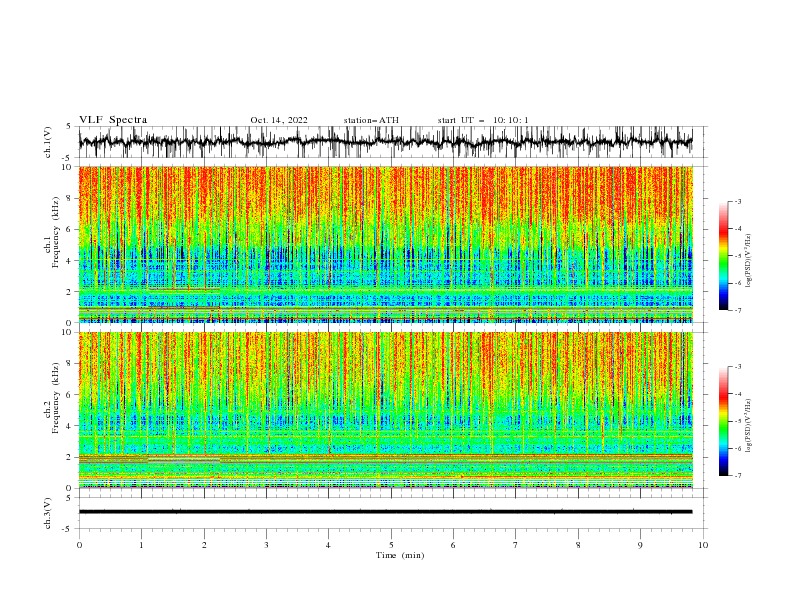Click the "10" minute tick on time axis
The height and width of the screenshot is (612, 792).
[703, 545]
